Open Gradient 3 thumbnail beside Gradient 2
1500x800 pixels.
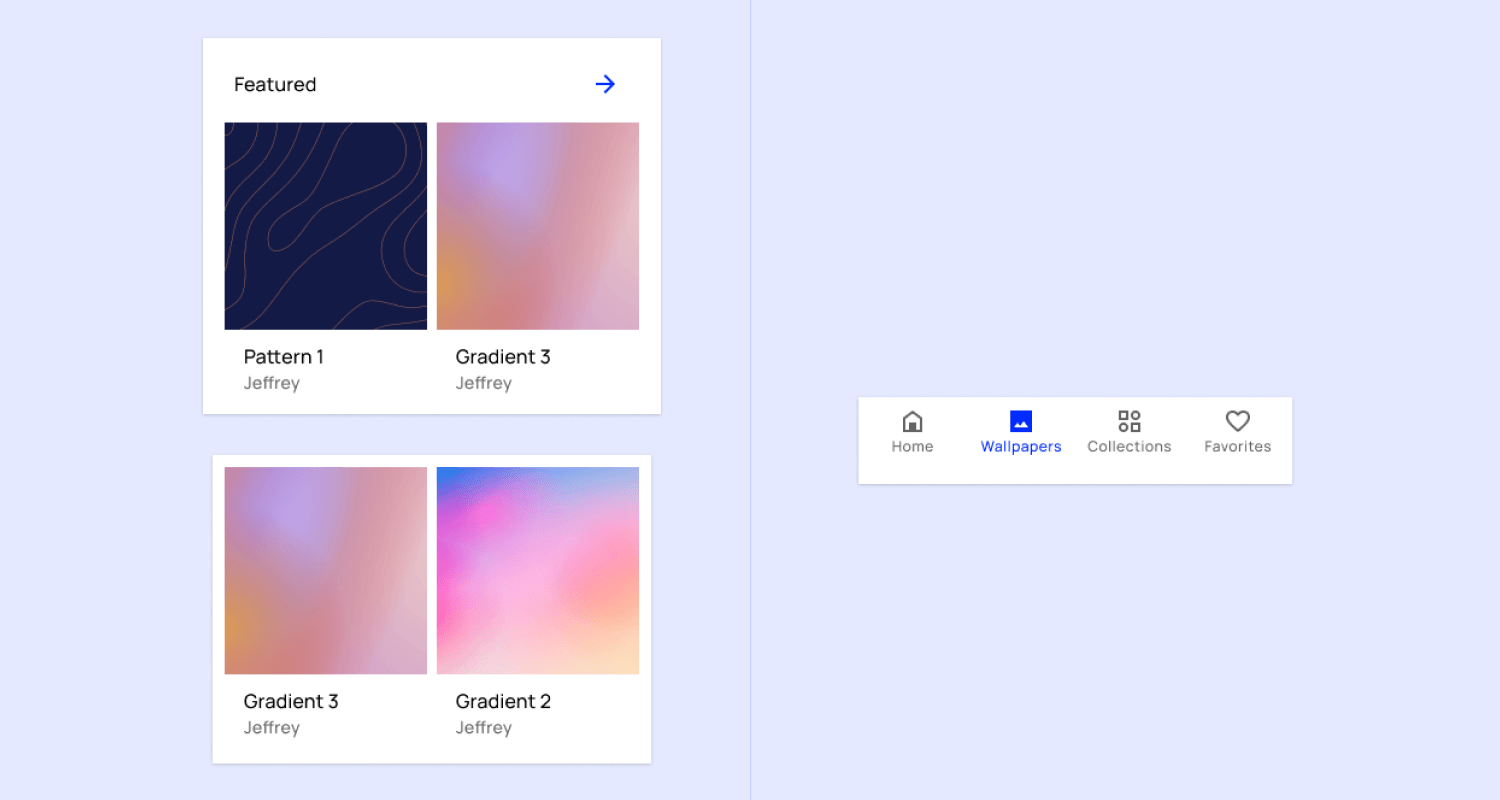pos(326,571)
